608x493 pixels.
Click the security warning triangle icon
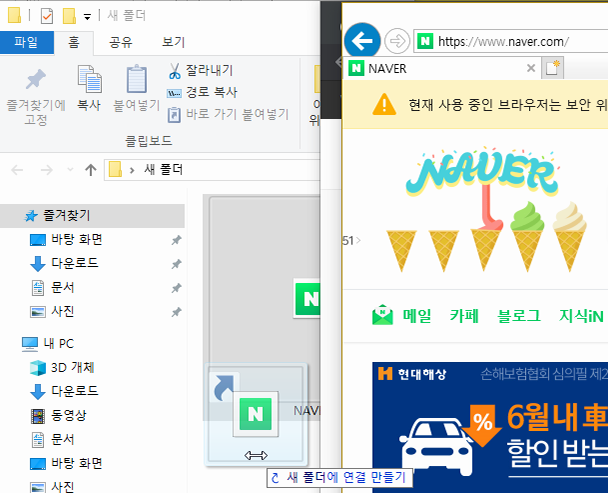coord(384,104)
